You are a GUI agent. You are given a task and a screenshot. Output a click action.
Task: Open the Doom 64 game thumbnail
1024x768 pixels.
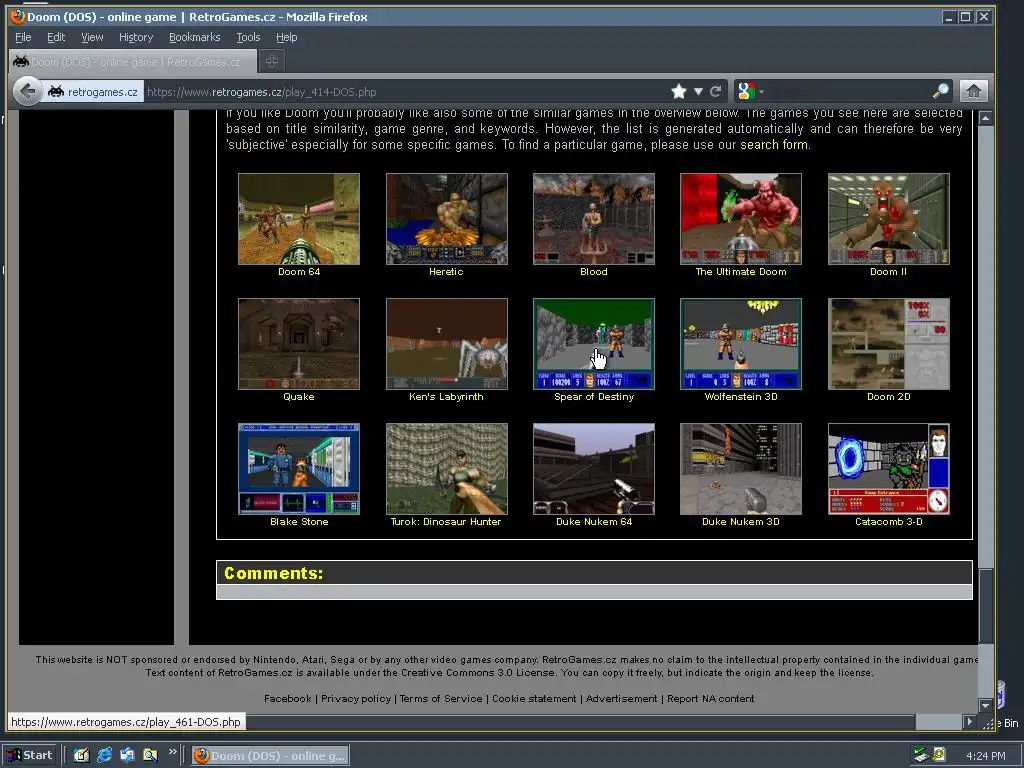298,219
